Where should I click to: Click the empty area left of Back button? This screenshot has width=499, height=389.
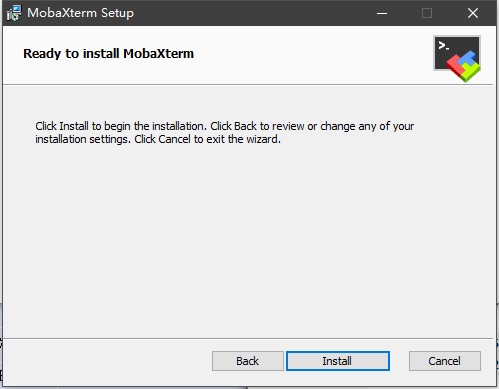pos(107,361)
